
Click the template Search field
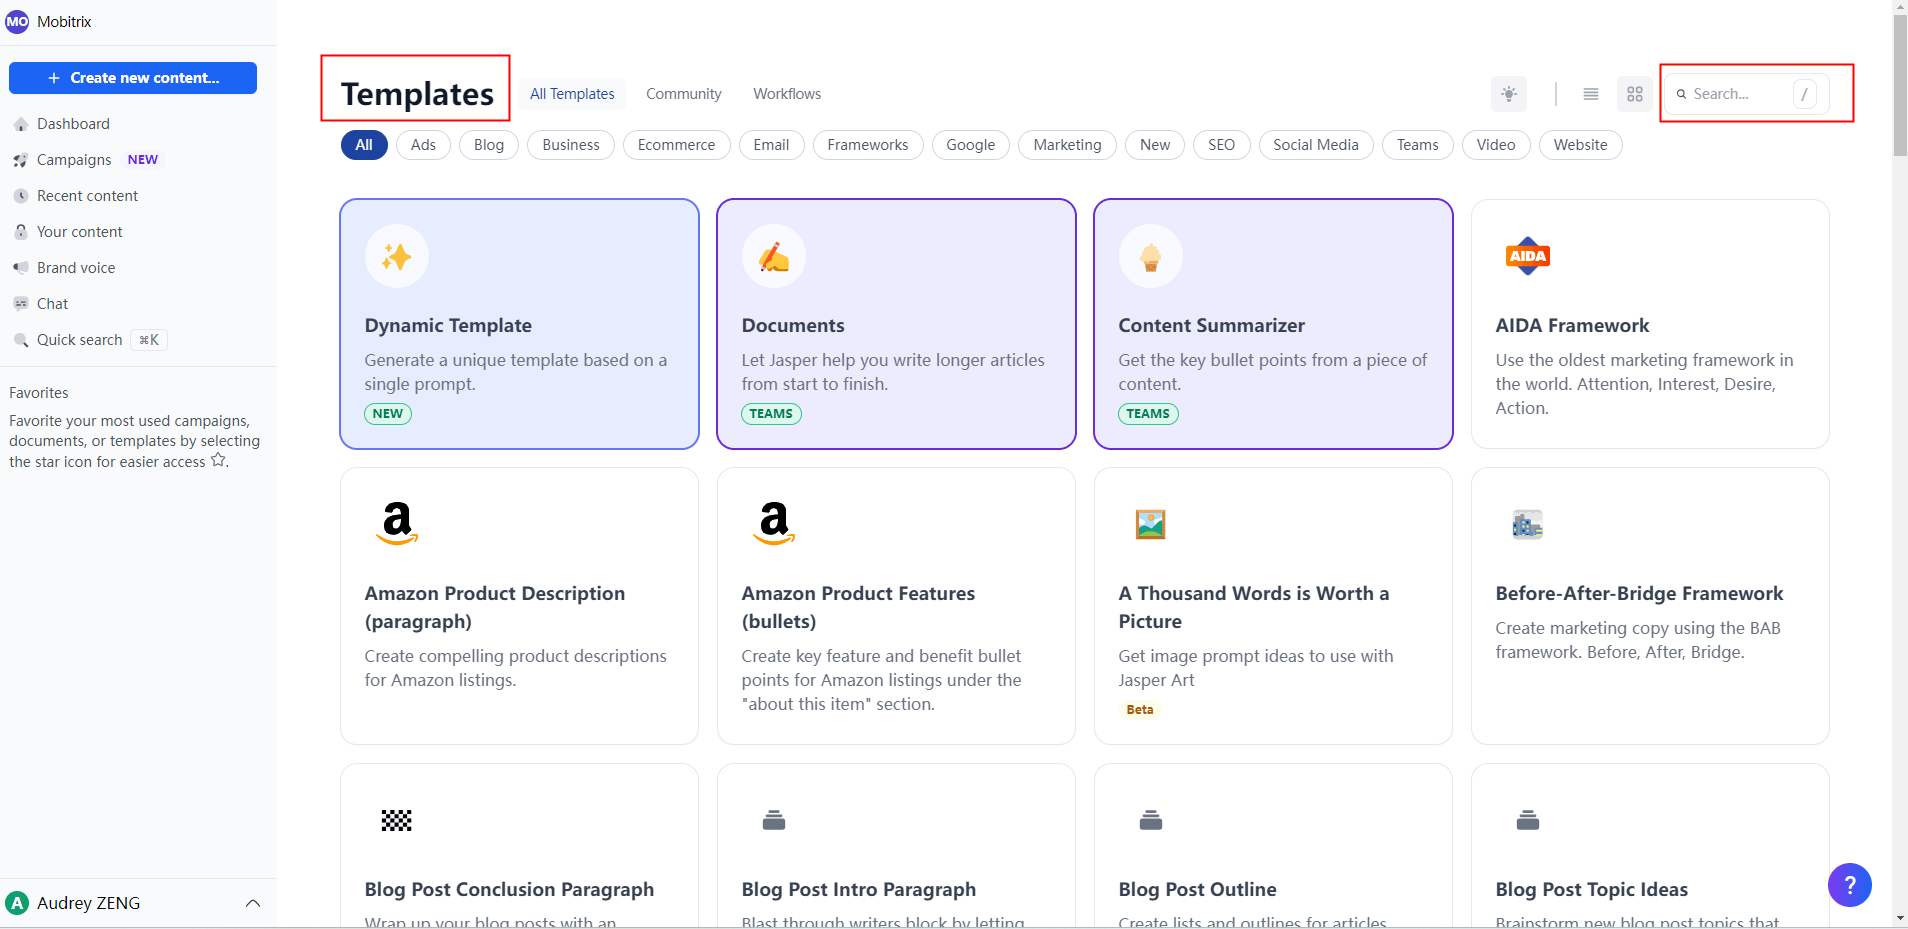coord(1747,94)
